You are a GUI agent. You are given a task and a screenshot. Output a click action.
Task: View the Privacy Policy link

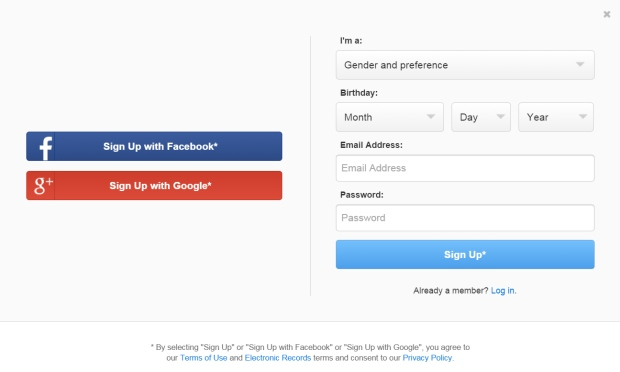(x=427, y=358)
